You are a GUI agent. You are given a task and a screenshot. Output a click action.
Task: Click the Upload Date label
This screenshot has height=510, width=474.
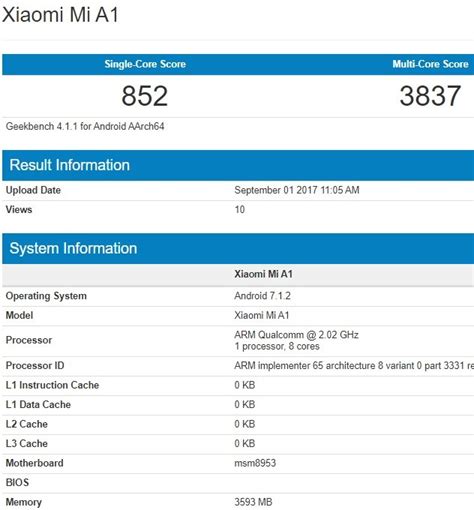click(x=33, y=190)
